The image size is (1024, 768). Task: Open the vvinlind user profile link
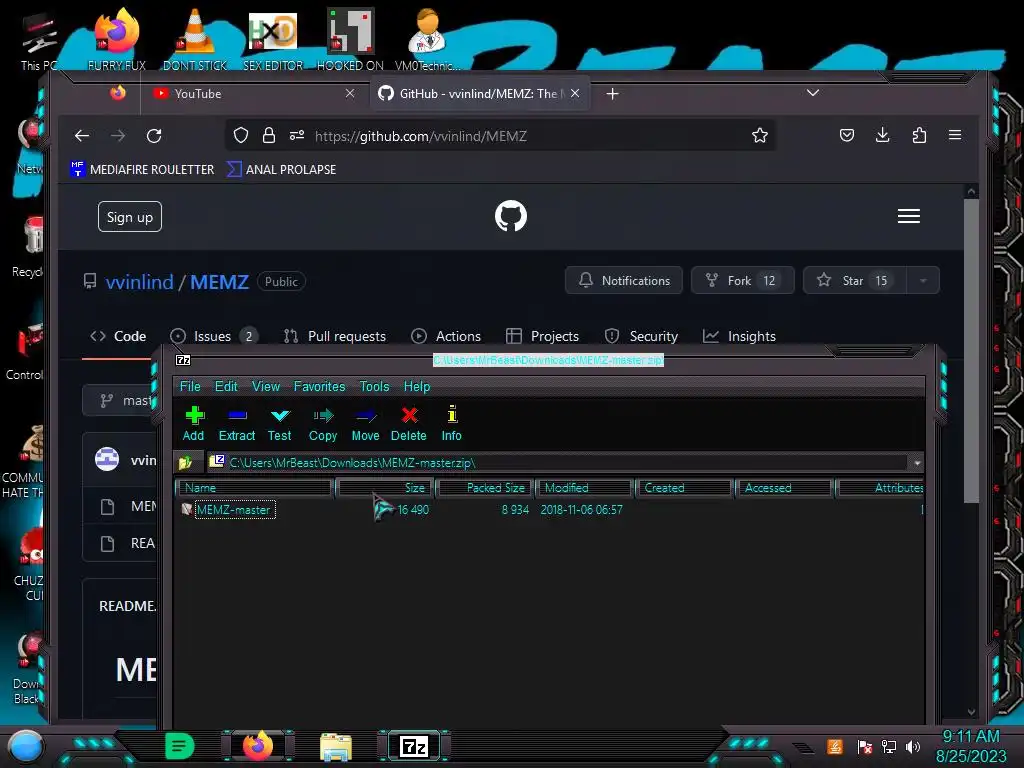[x=139, y=281]
